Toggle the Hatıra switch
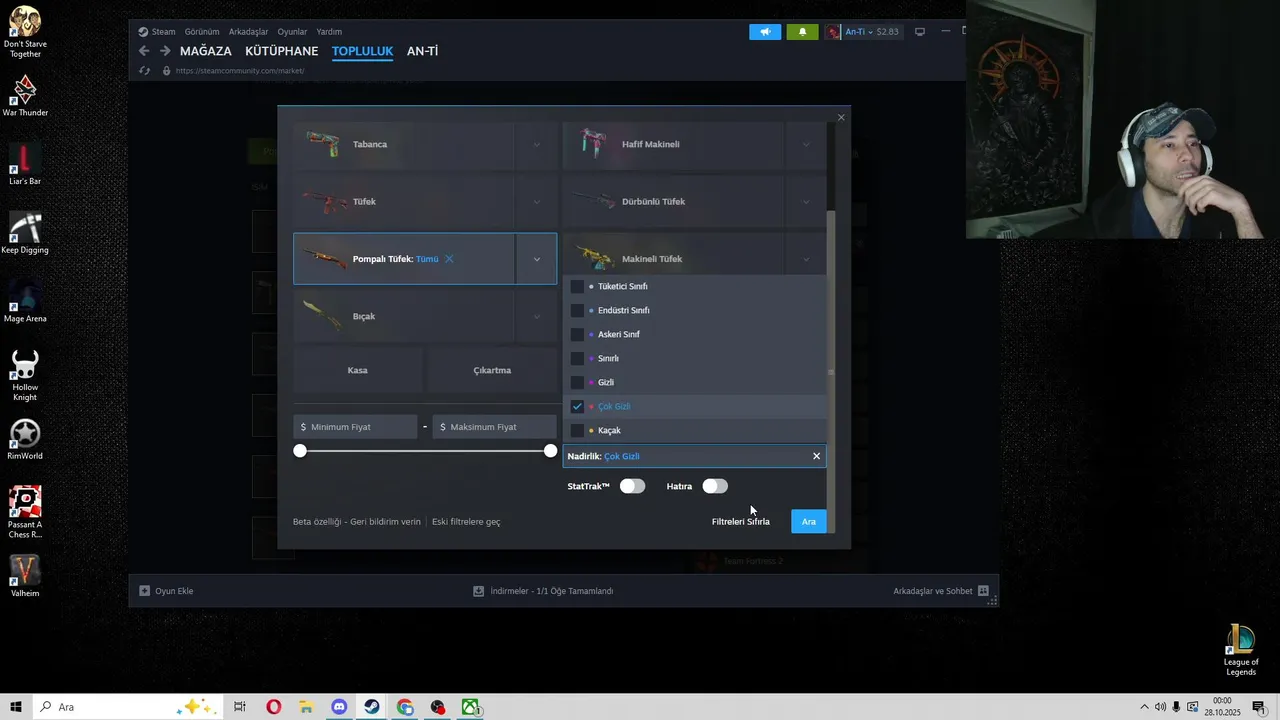Viewport: 1280px width, 720px height. (715, 486)
